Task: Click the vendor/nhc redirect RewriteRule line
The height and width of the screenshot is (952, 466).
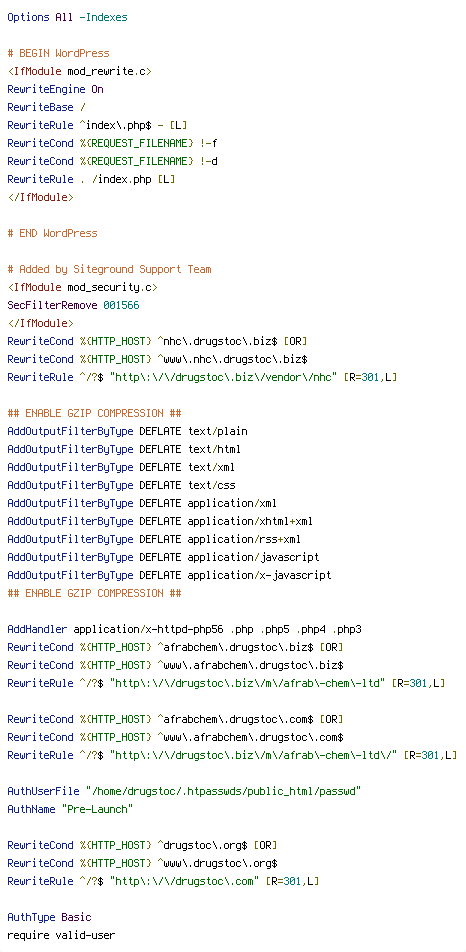Action: pyautogui.click(x=202, y=377)
